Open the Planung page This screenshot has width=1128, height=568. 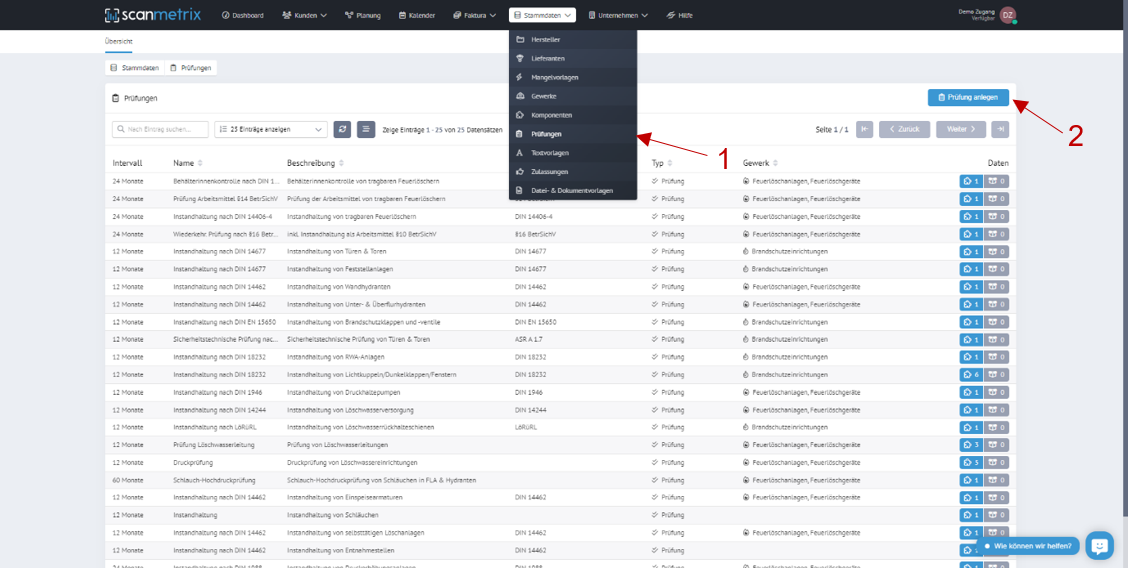[x=363, y=15]
